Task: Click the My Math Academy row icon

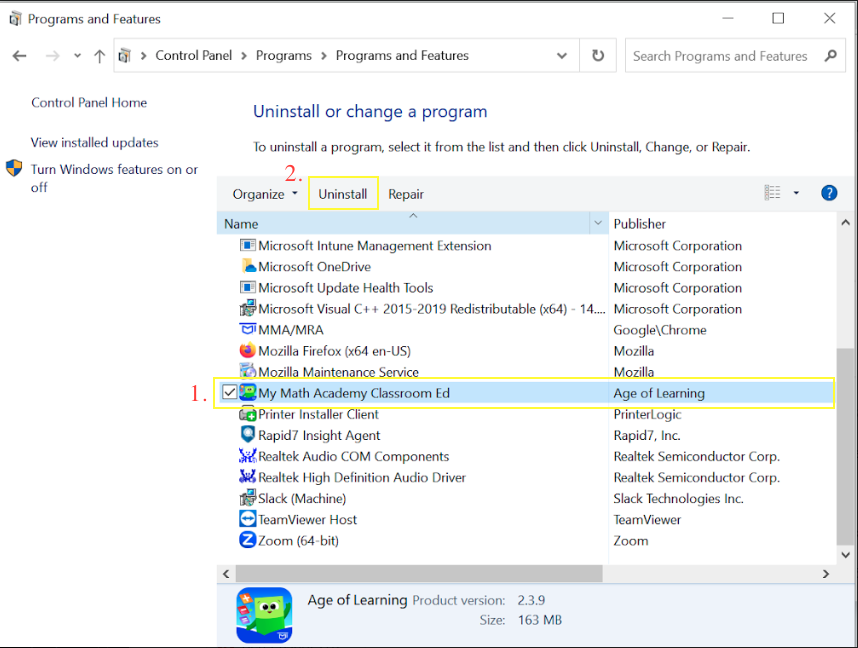Action: click(248, 392)
